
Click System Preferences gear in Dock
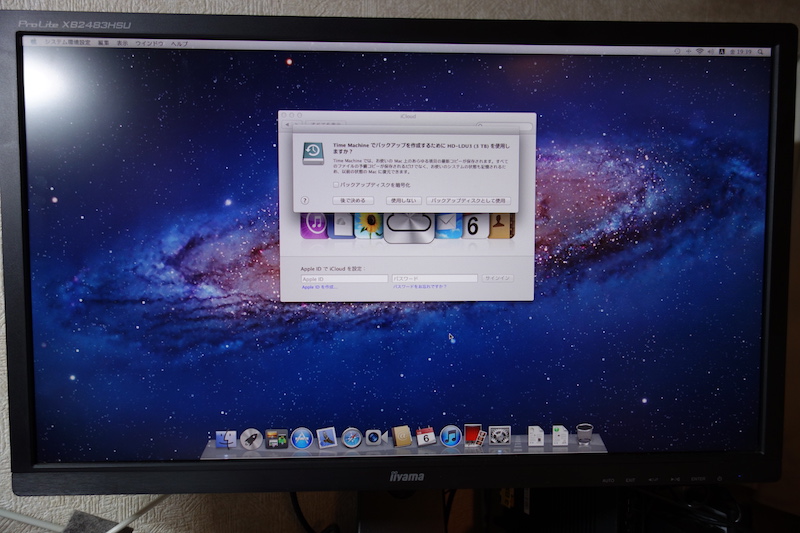tap(499, 436)
